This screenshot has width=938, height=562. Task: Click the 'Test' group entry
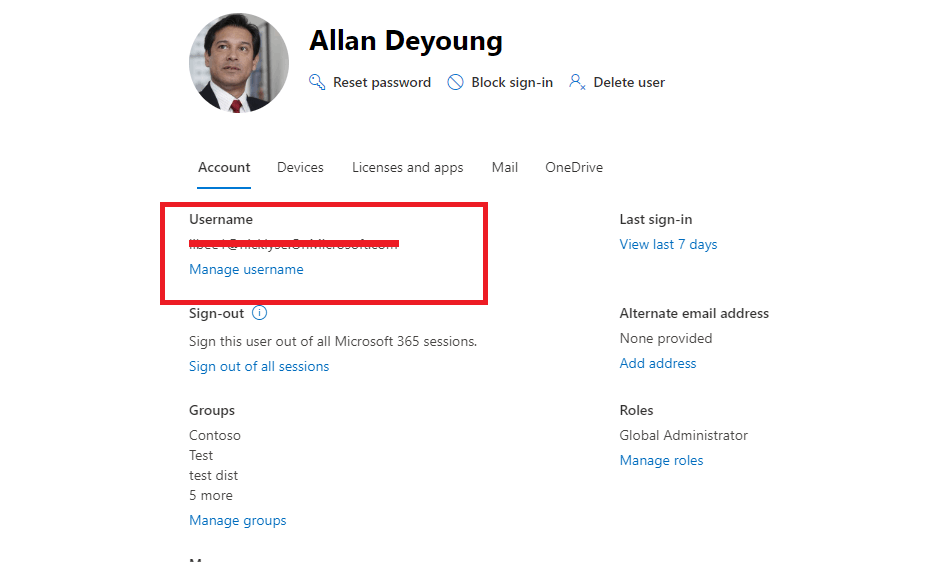click(x=201, y=455)
